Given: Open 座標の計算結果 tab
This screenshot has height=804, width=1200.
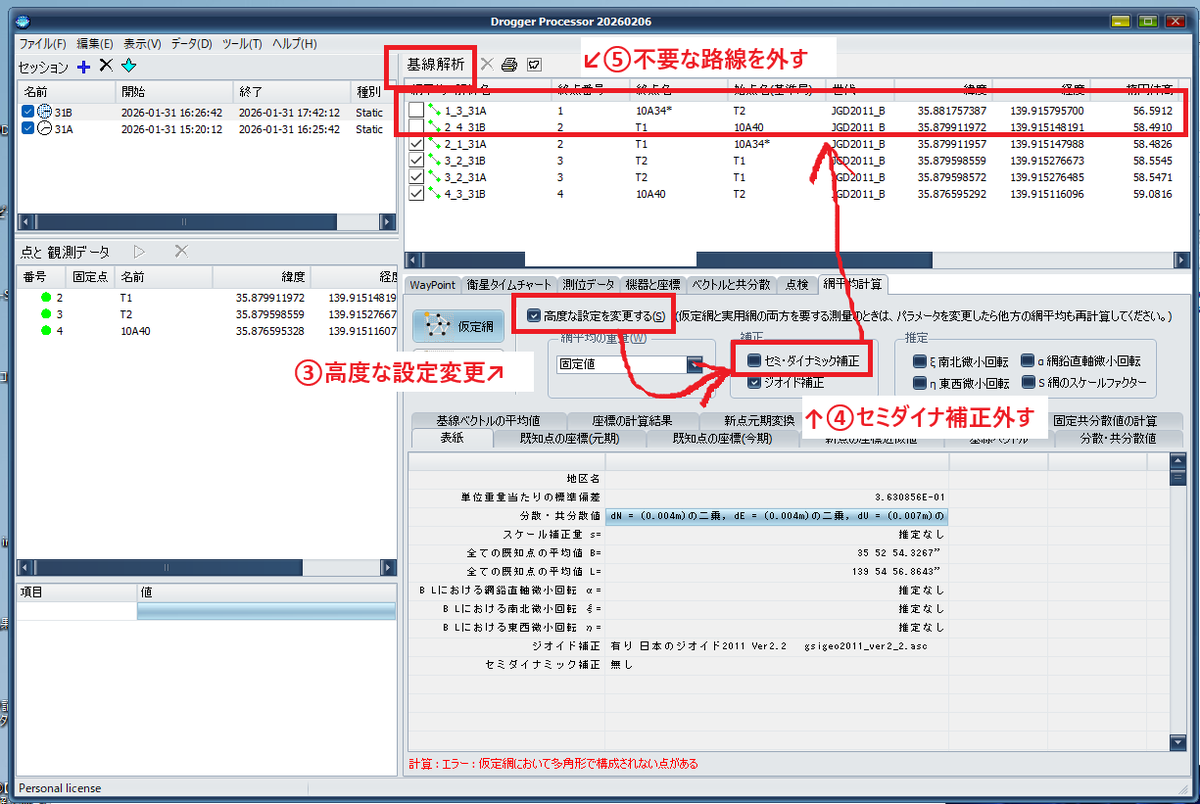Looking at the screenshot, I should (x=631, y=420).
